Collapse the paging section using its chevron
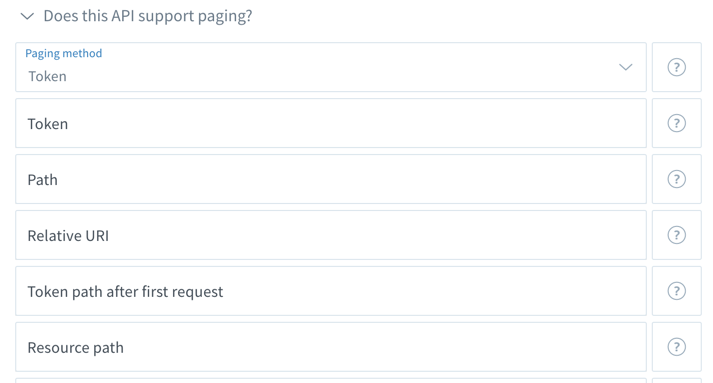This screenshot has width=713, height=383. pos(27,16)
